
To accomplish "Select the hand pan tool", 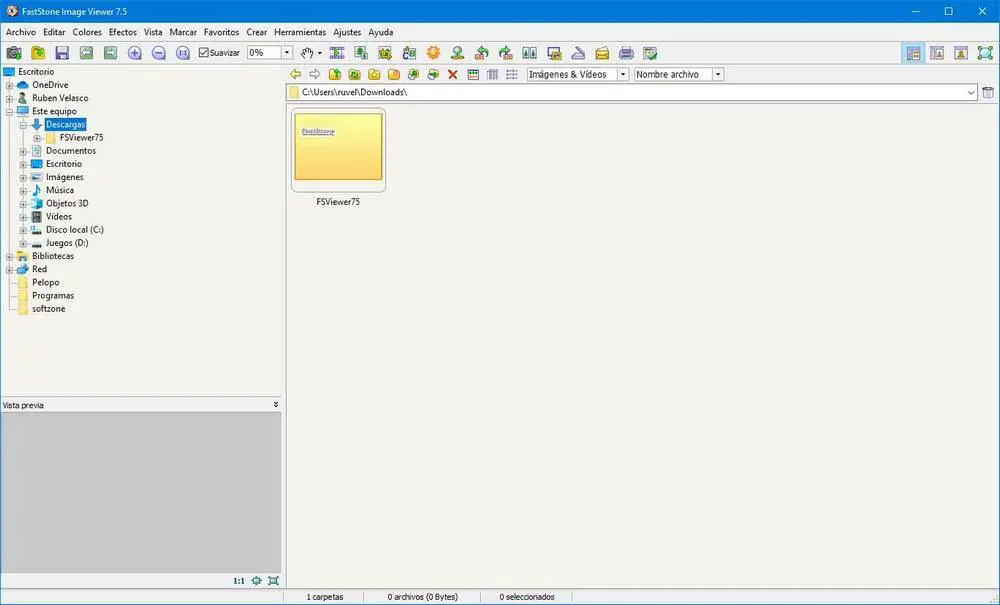I will (x=307, y=53).
